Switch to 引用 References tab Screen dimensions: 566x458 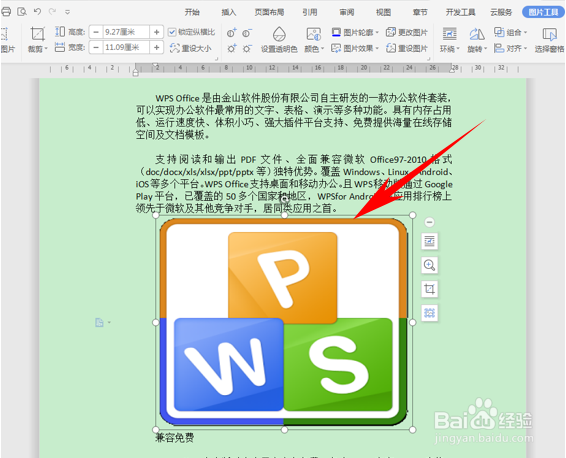[x=310, y=12]
